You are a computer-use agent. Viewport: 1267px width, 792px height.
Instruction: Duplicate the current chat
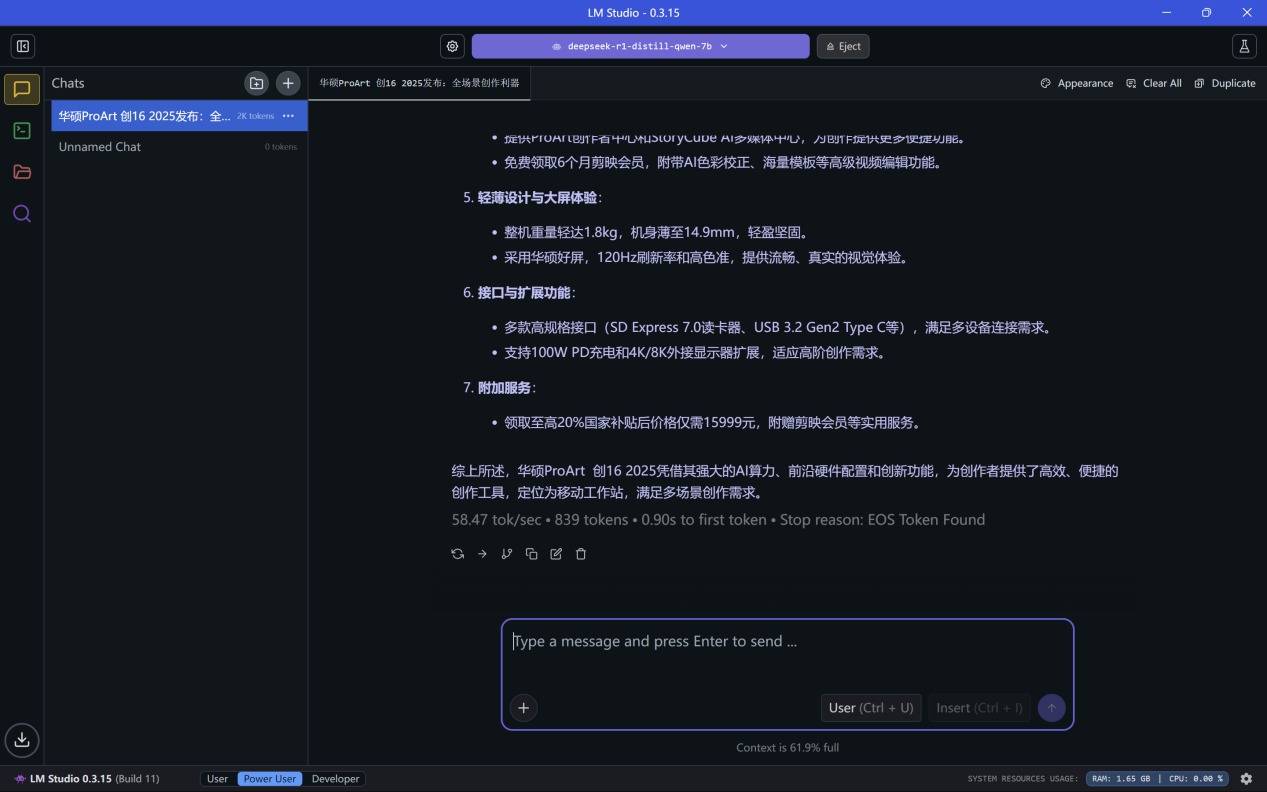click(1225, 83)
